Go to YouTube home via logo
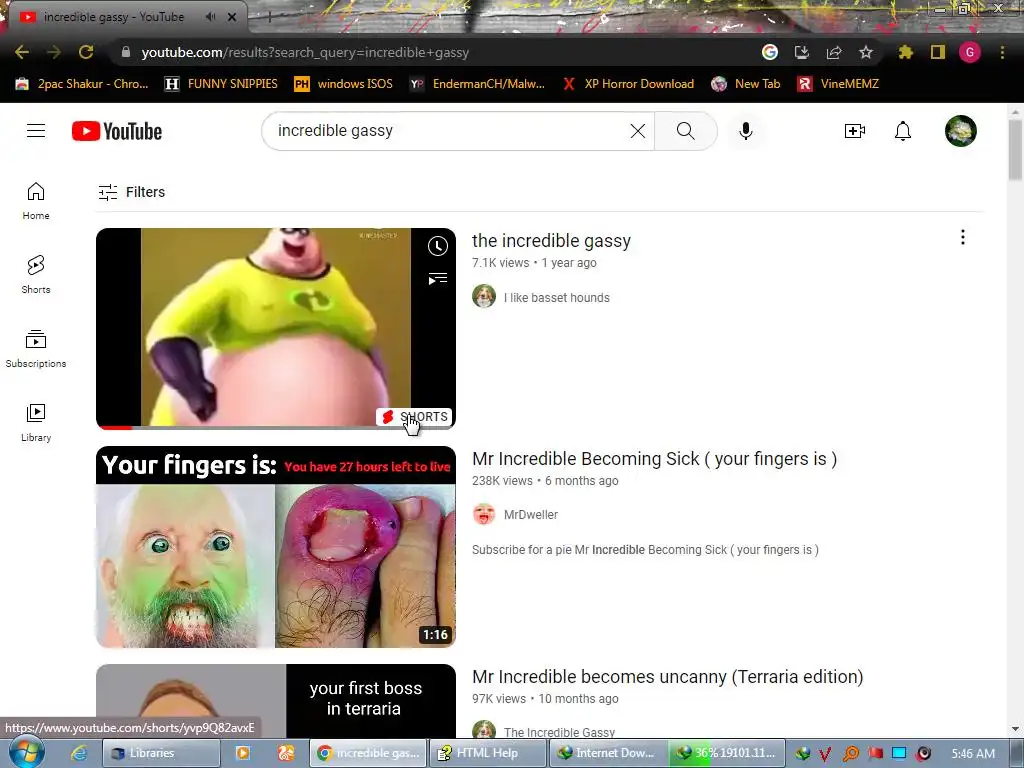The height and width of the screenshot is (768, 1024). pyautogui.click(x=117, y=131)
